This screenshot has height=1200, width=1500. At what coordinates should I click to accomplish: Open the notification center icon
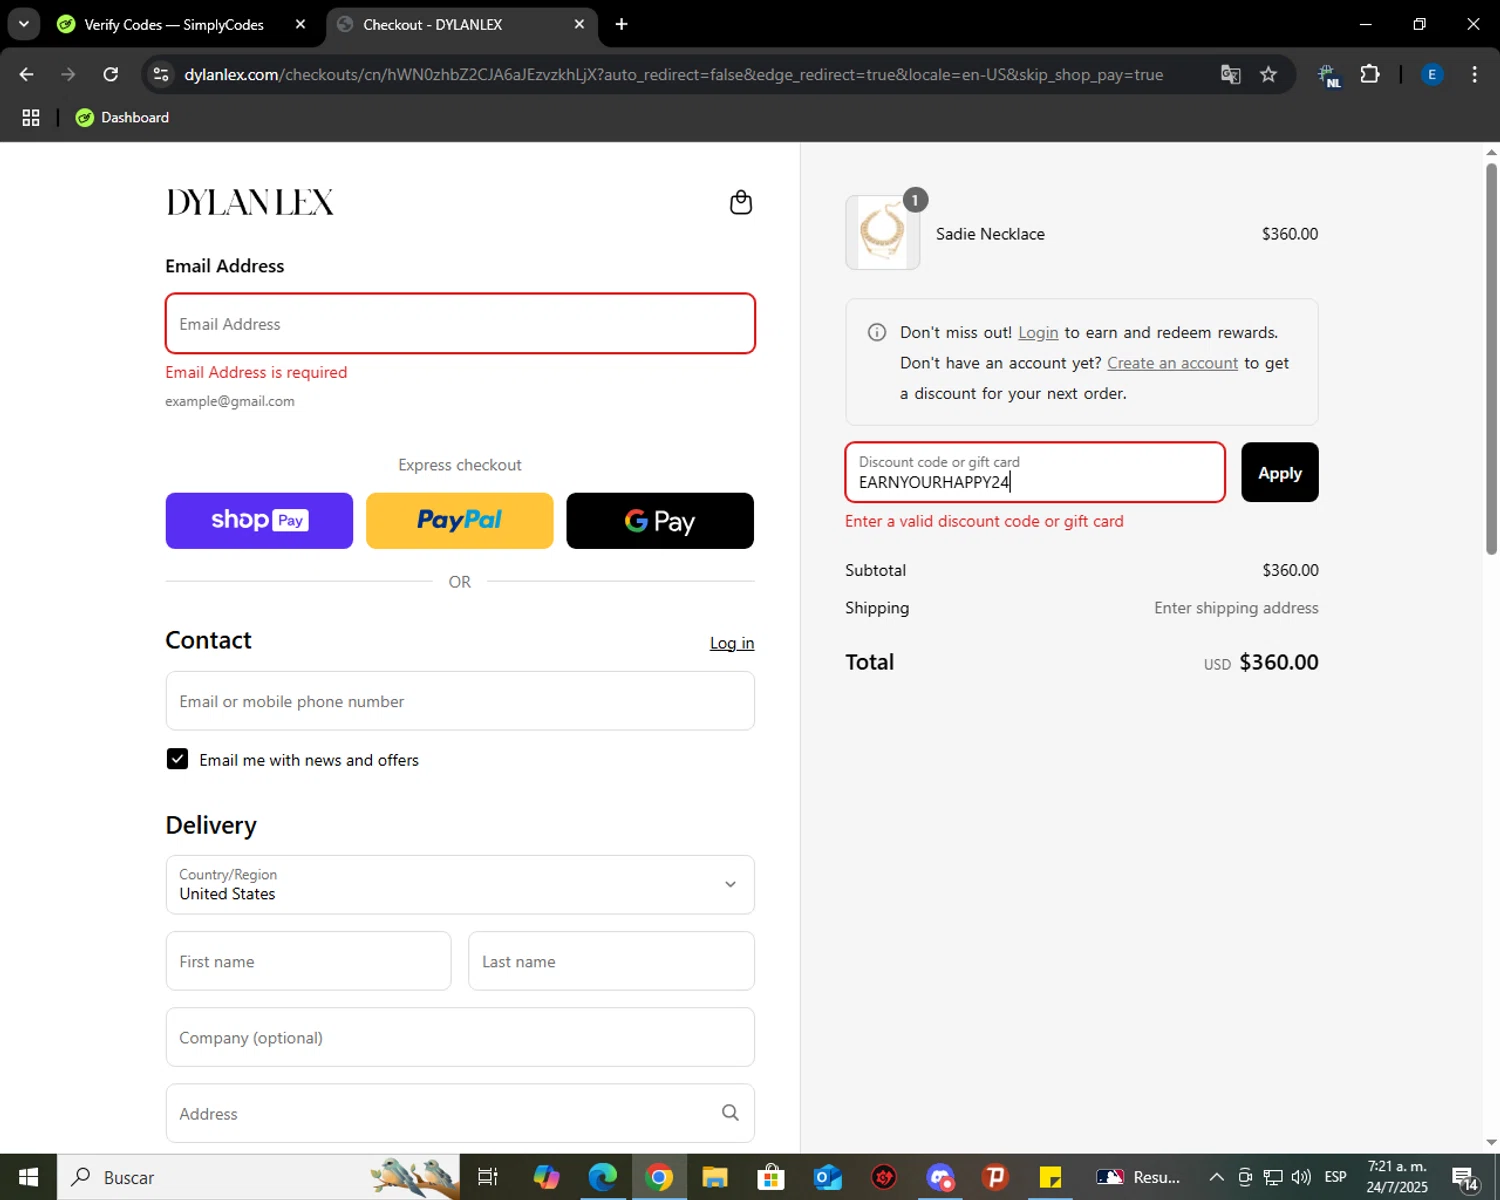(x=1465, y=1178)
